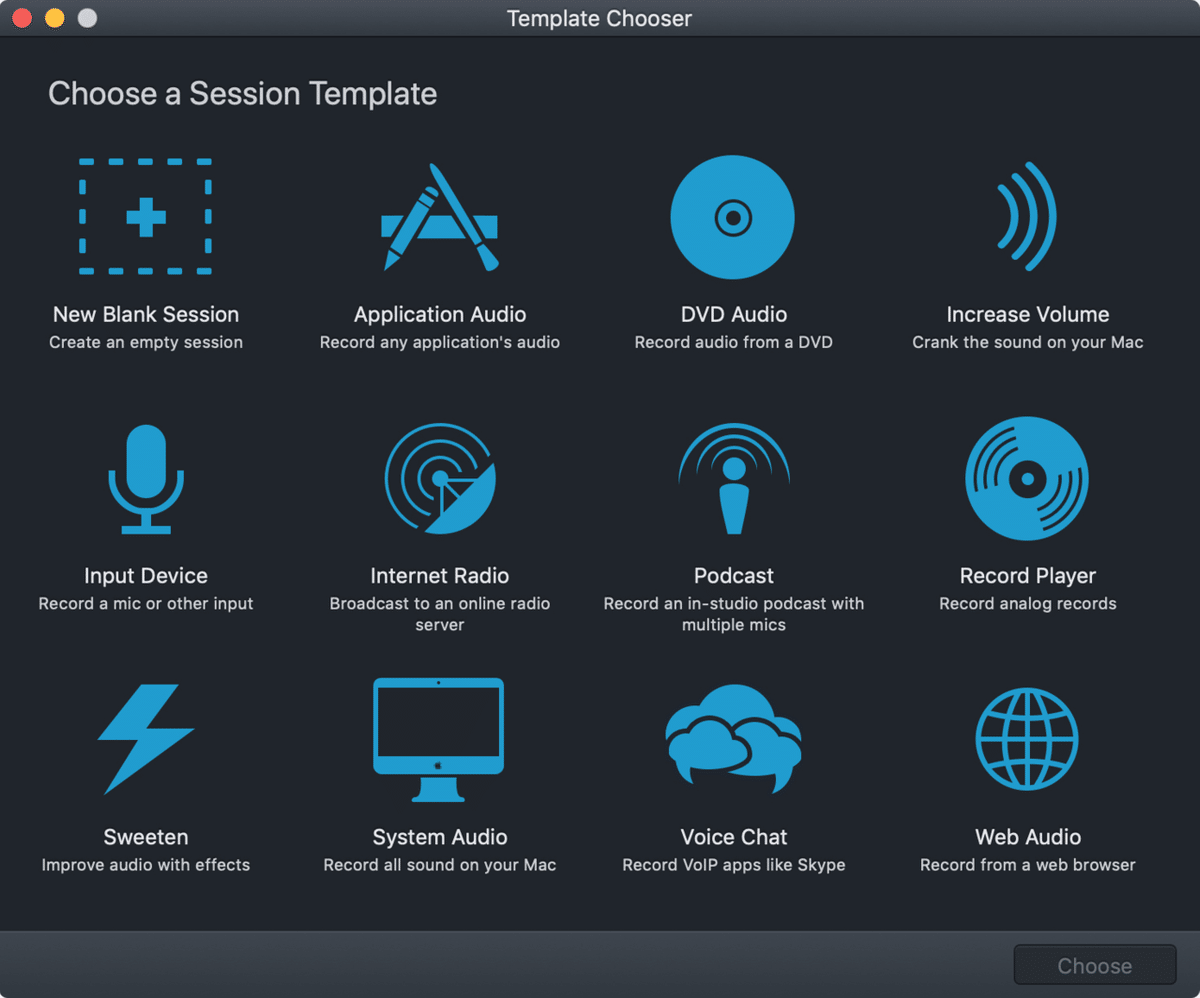This screenshot has height=998, width=1200.
Task: Close the Template Chooser window
Action: tap(21, 18)
